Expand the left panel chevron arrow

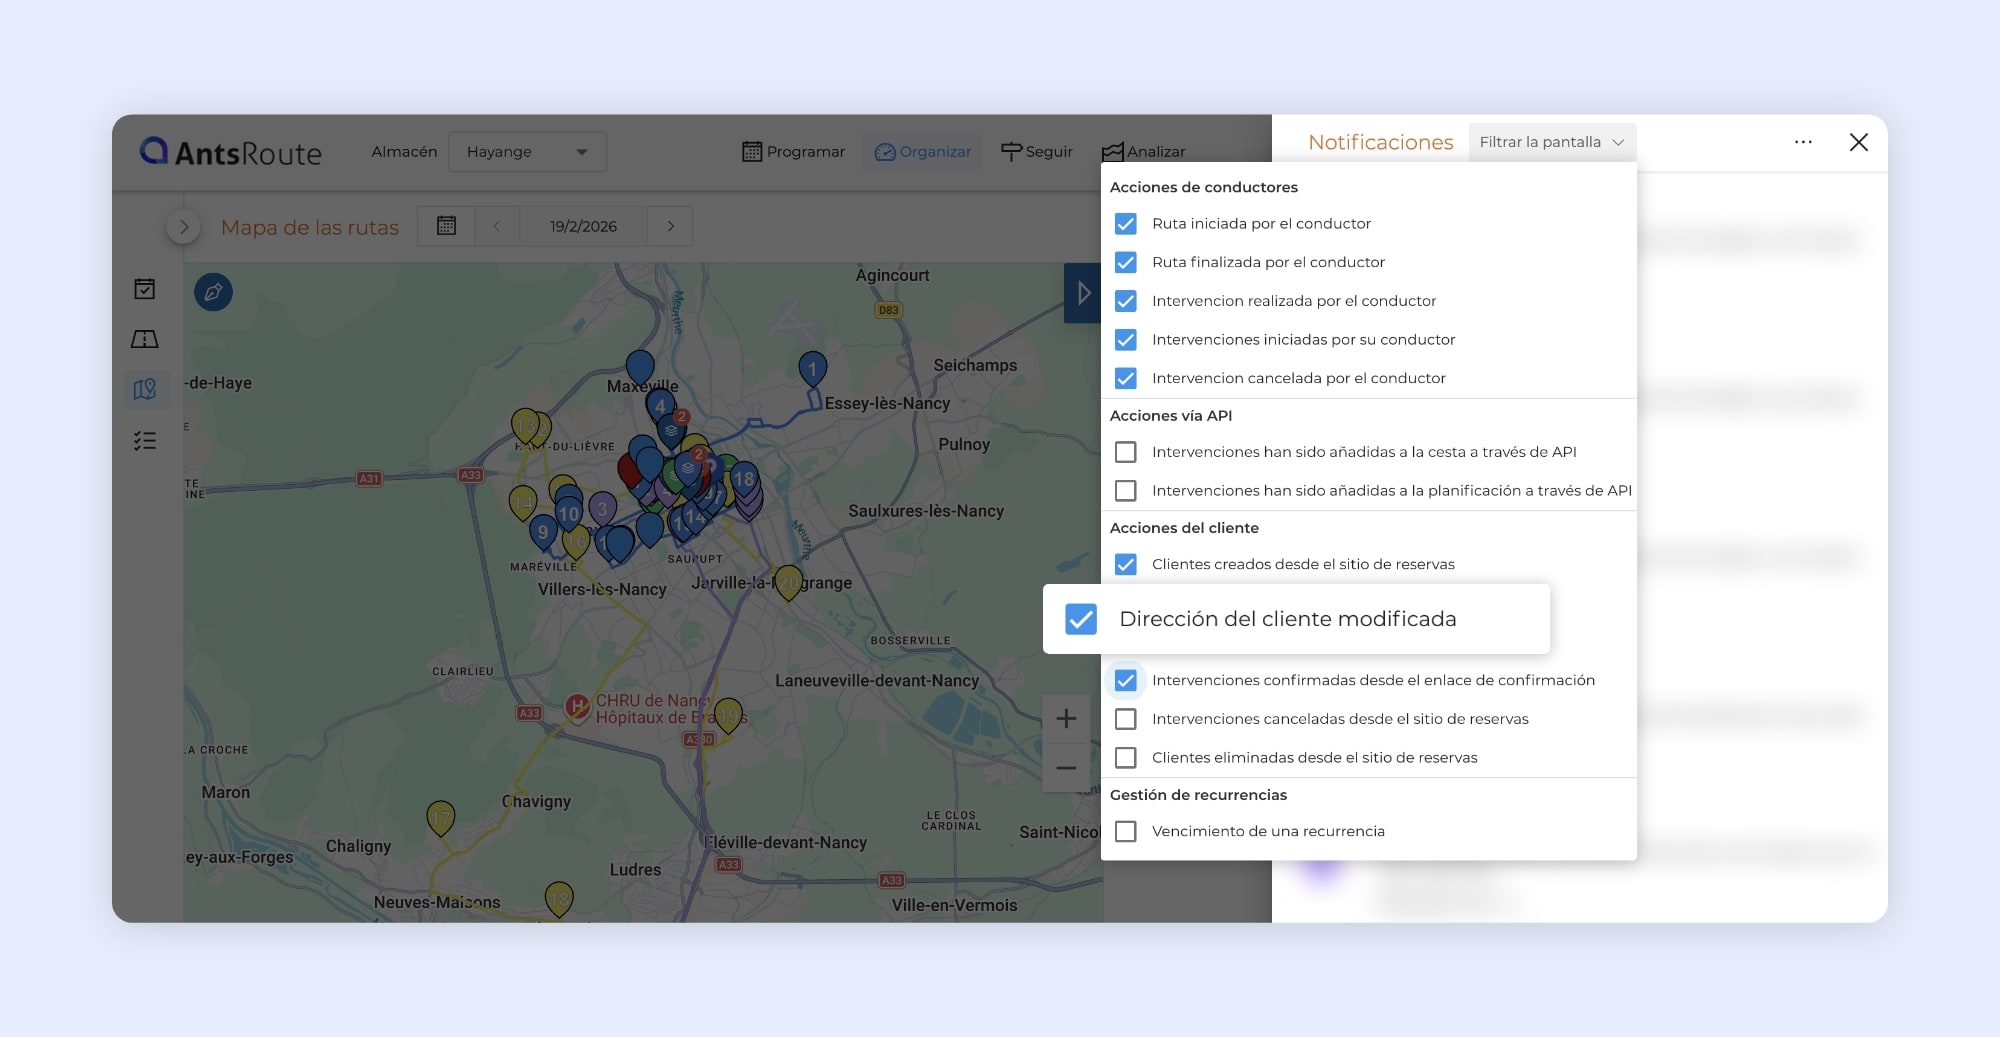pos(183,227)
